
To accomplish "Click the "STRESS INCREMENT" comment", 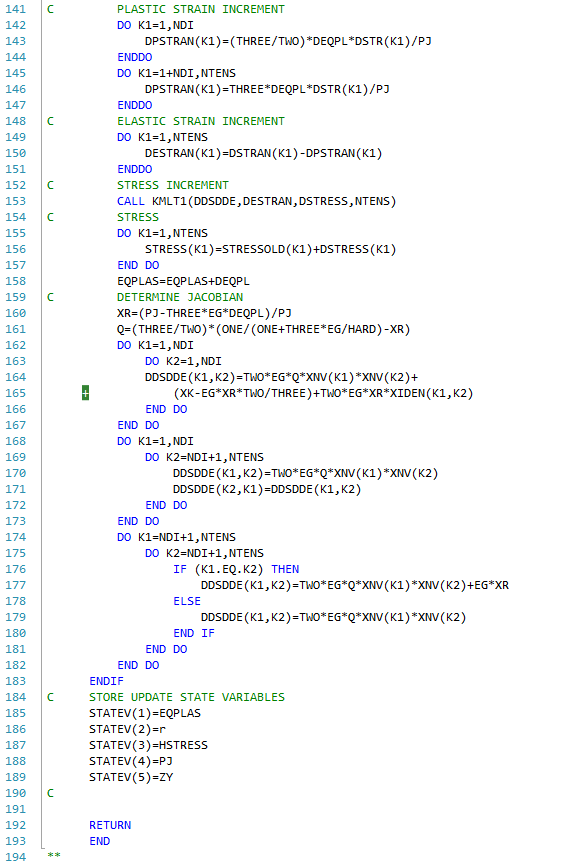I will [x=173, y=186].
